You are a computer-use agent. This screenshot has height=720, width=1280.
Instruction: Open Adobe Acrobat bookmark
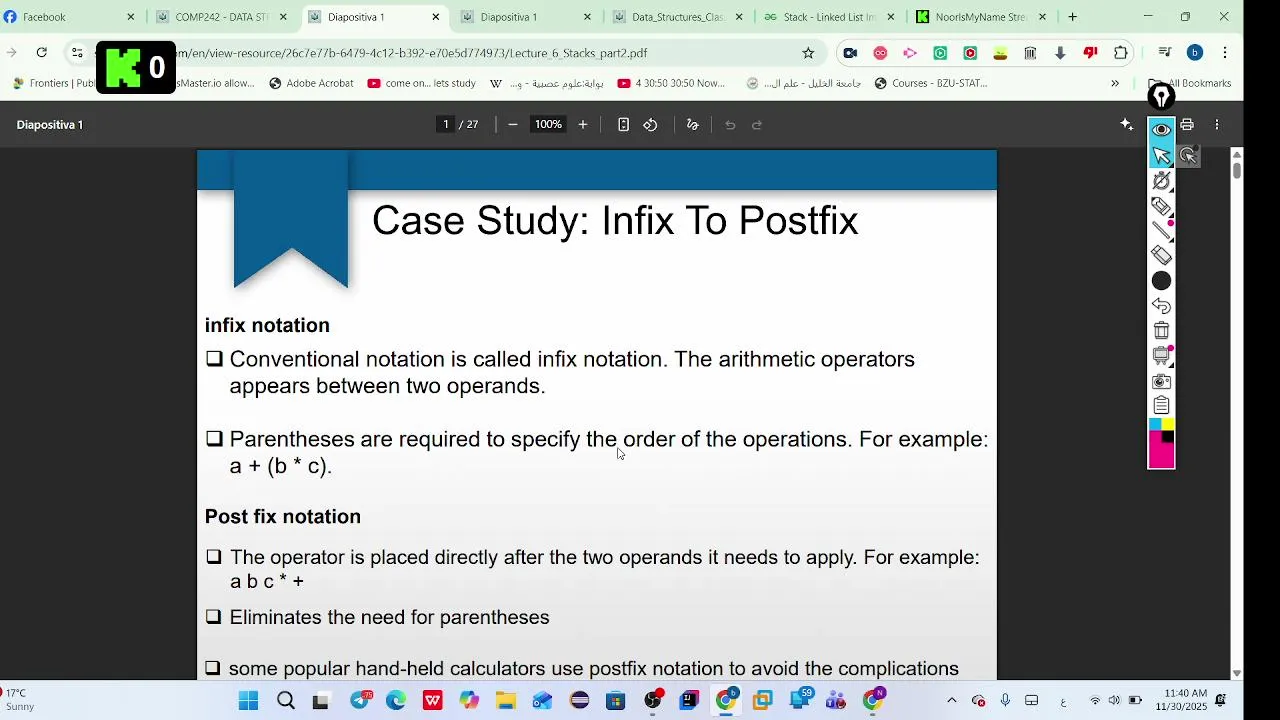(x=311, y=83)
